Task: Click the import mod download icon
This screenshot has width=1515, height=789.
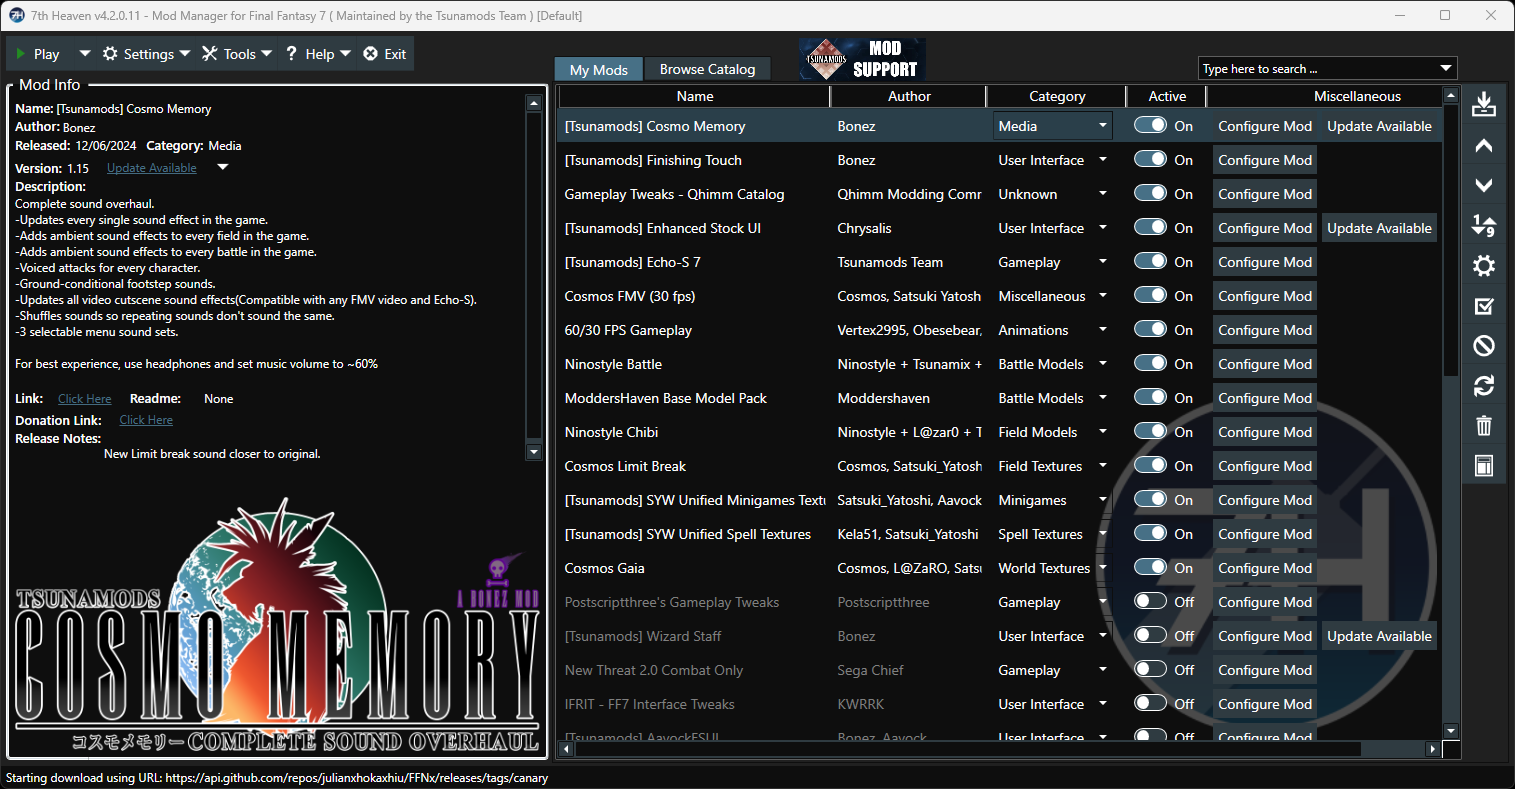Action: coord(1484,104)
